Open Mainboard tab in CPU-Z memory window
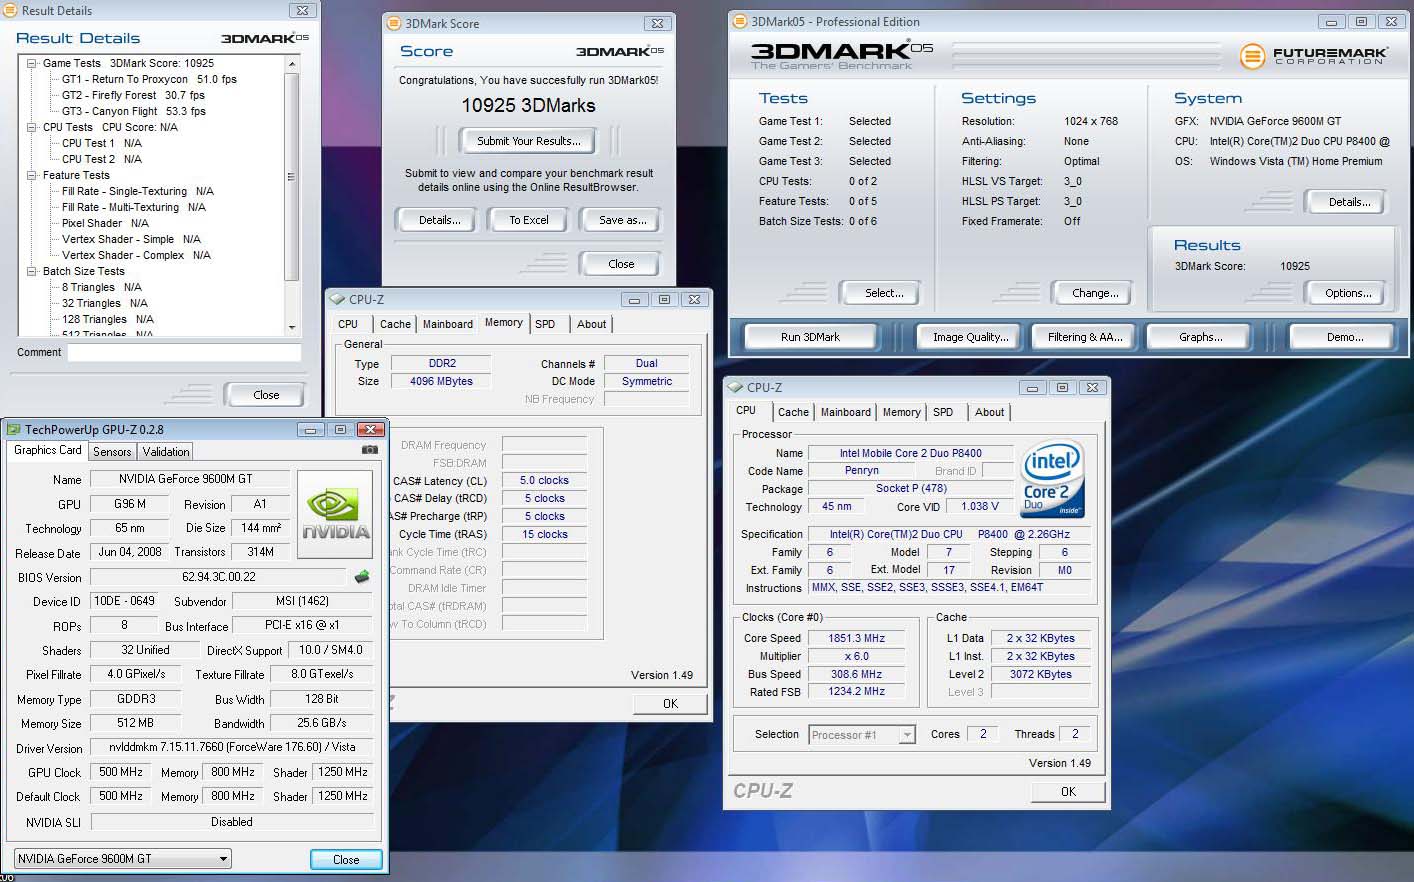The width and height of the screenshot is (1414, 882). coord(447,324)
